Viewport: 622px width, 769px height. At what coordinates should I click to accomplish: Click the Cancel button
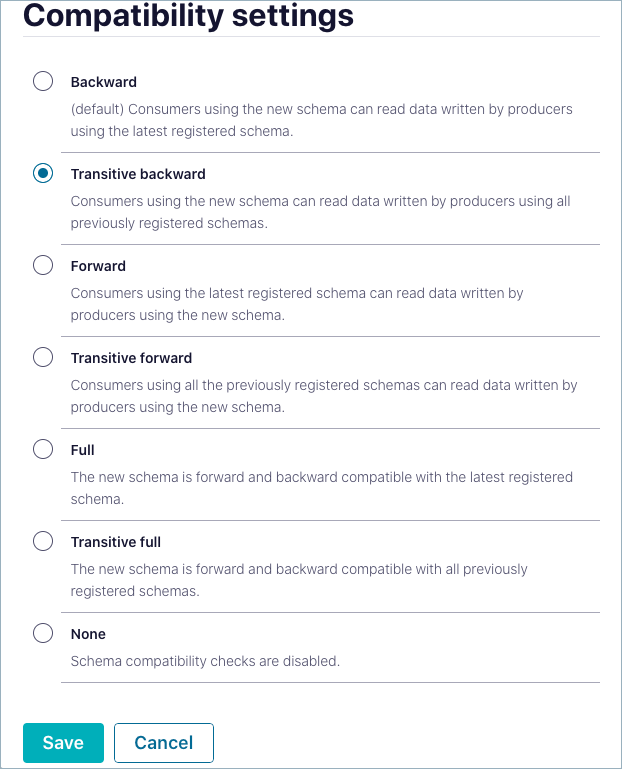pos(164,743)
